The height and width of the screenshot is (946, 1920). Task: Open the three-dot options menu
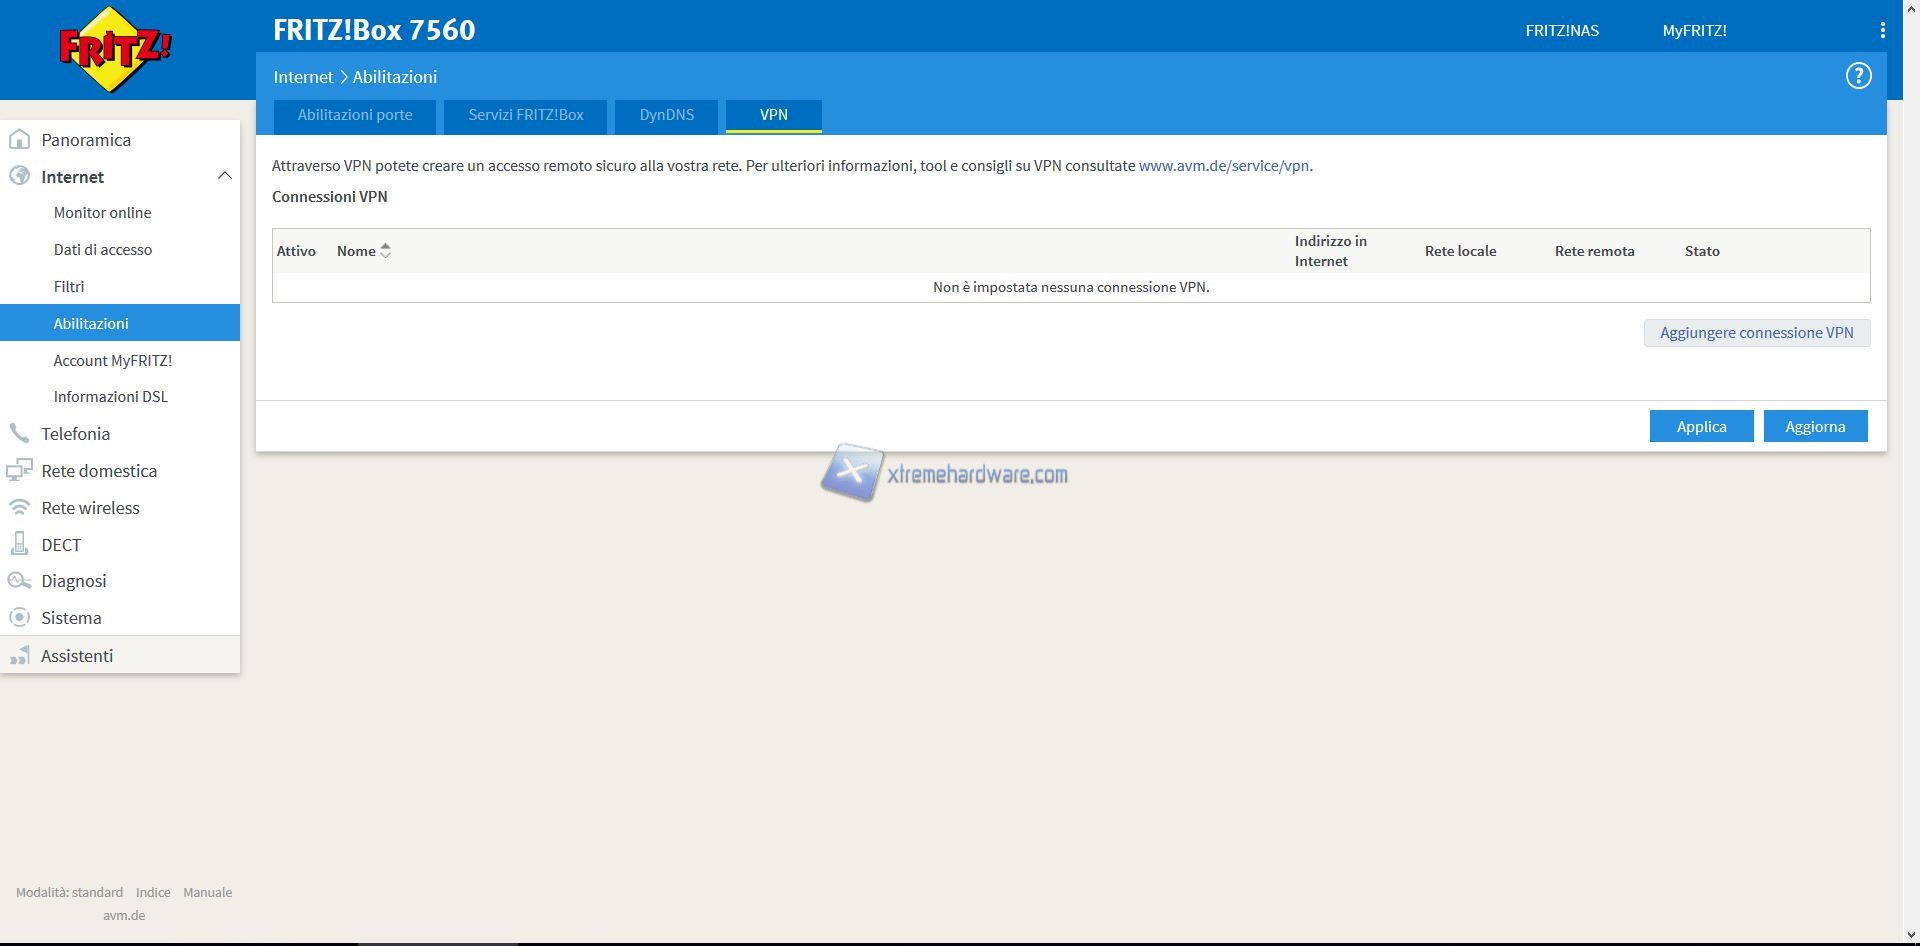point(1882,30)
